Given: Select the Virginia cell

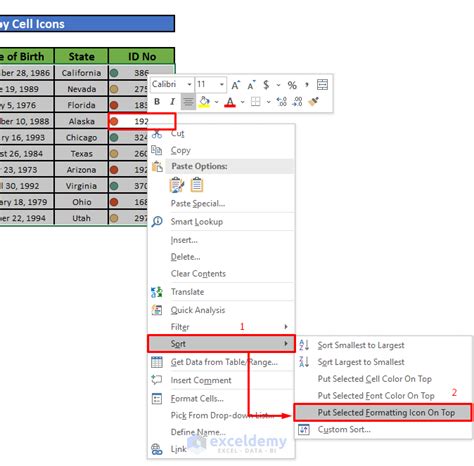Looking at the screenshot, I should [81, 186].
